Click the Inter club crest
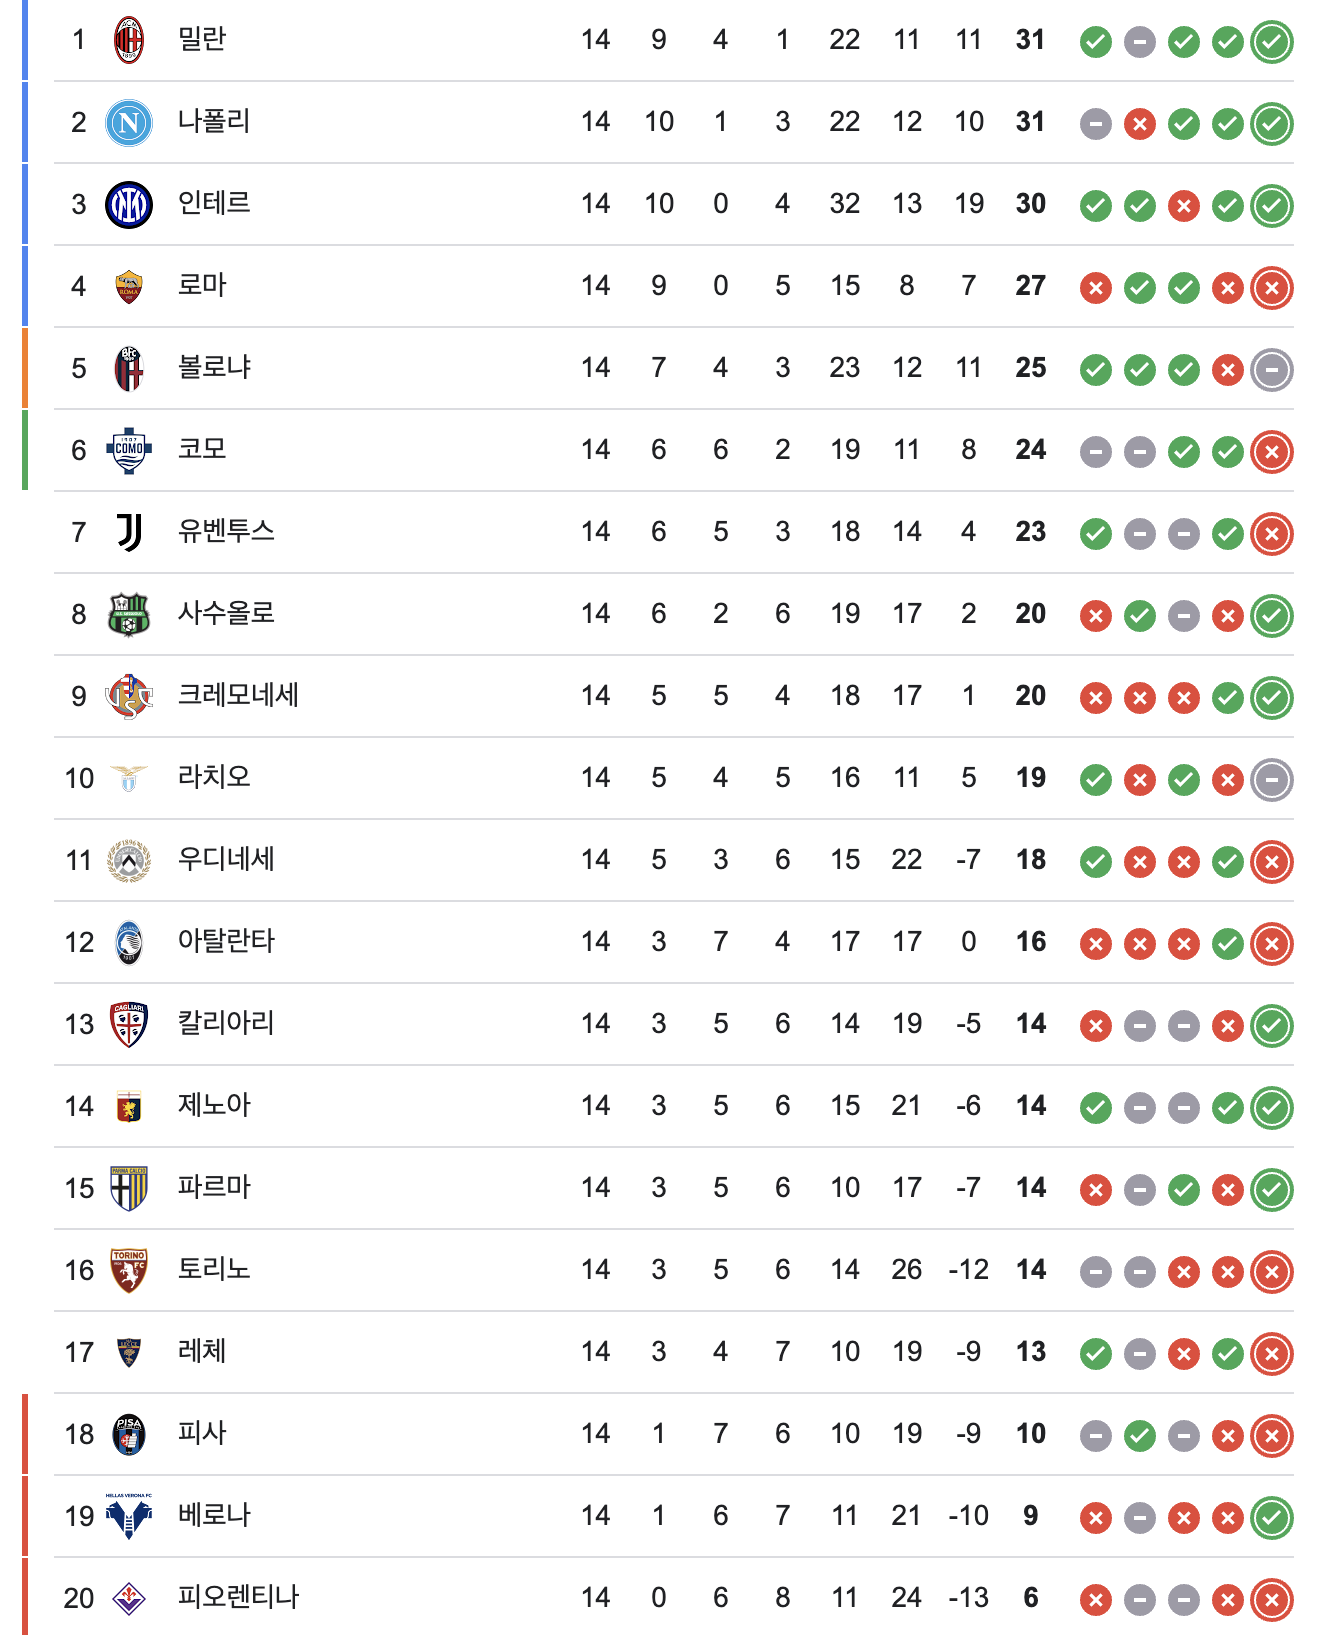1324x1635 pixels. pyautogui.click(x=129, y=204)
